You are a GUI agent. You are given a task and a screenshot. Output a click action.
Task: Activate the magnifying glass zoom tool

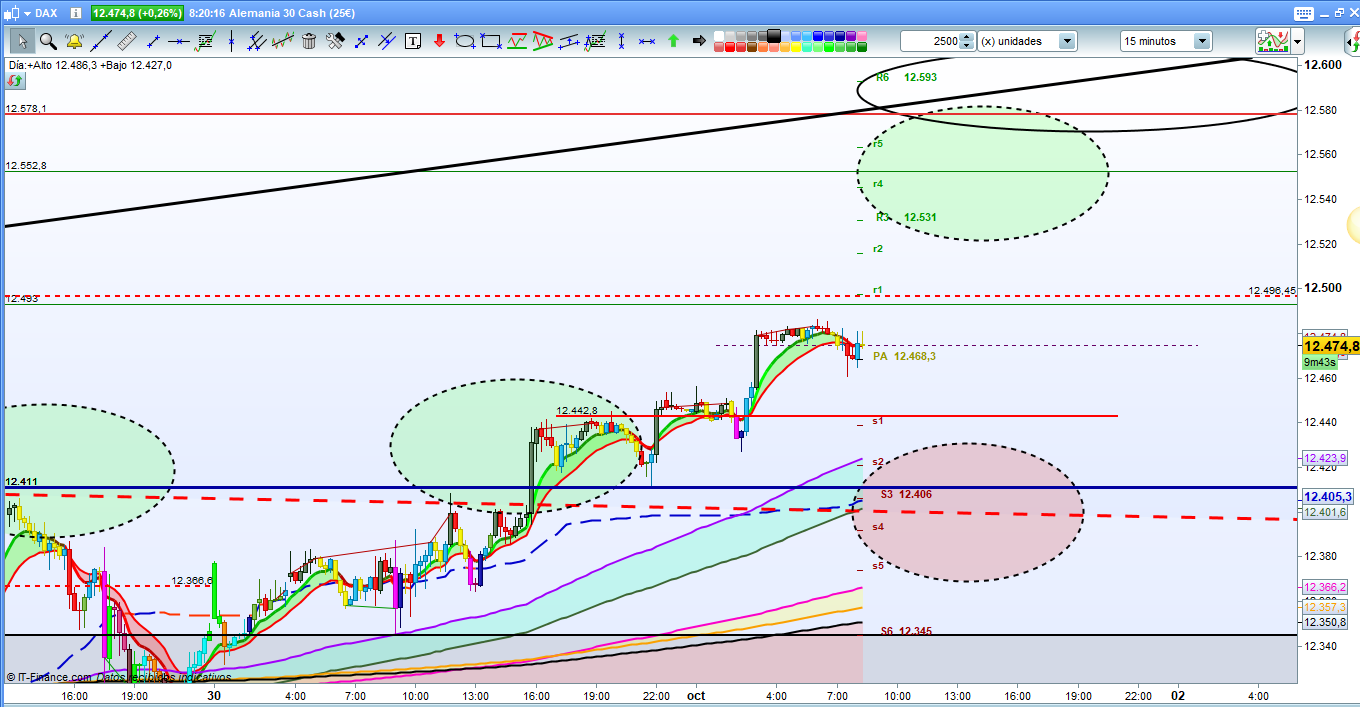tap(48, 41)
